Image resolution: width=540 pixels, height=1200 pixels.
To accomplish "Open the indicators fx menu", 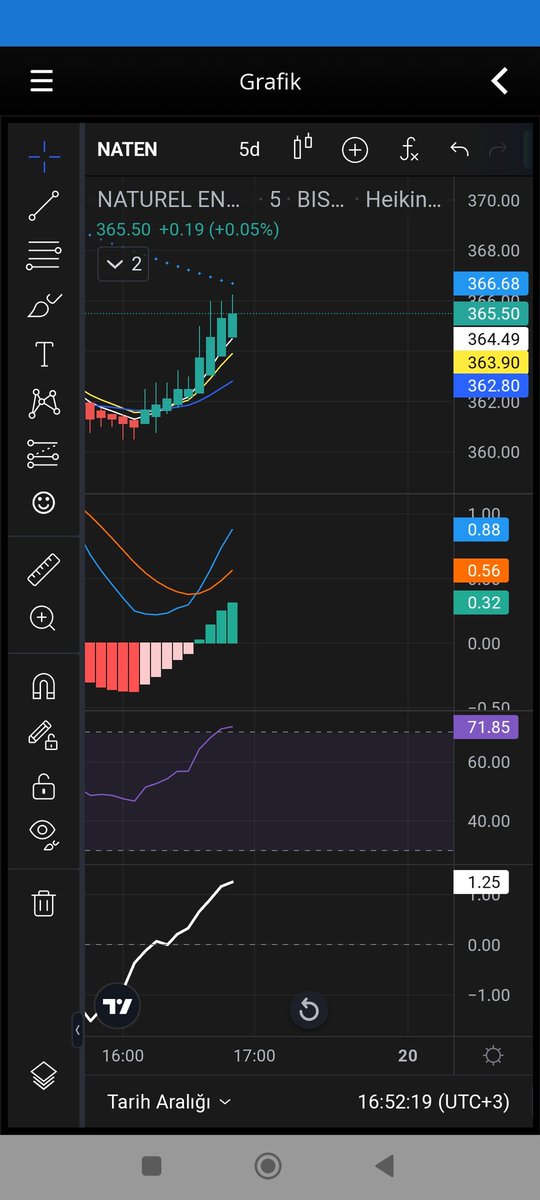I will pos(408,150).
